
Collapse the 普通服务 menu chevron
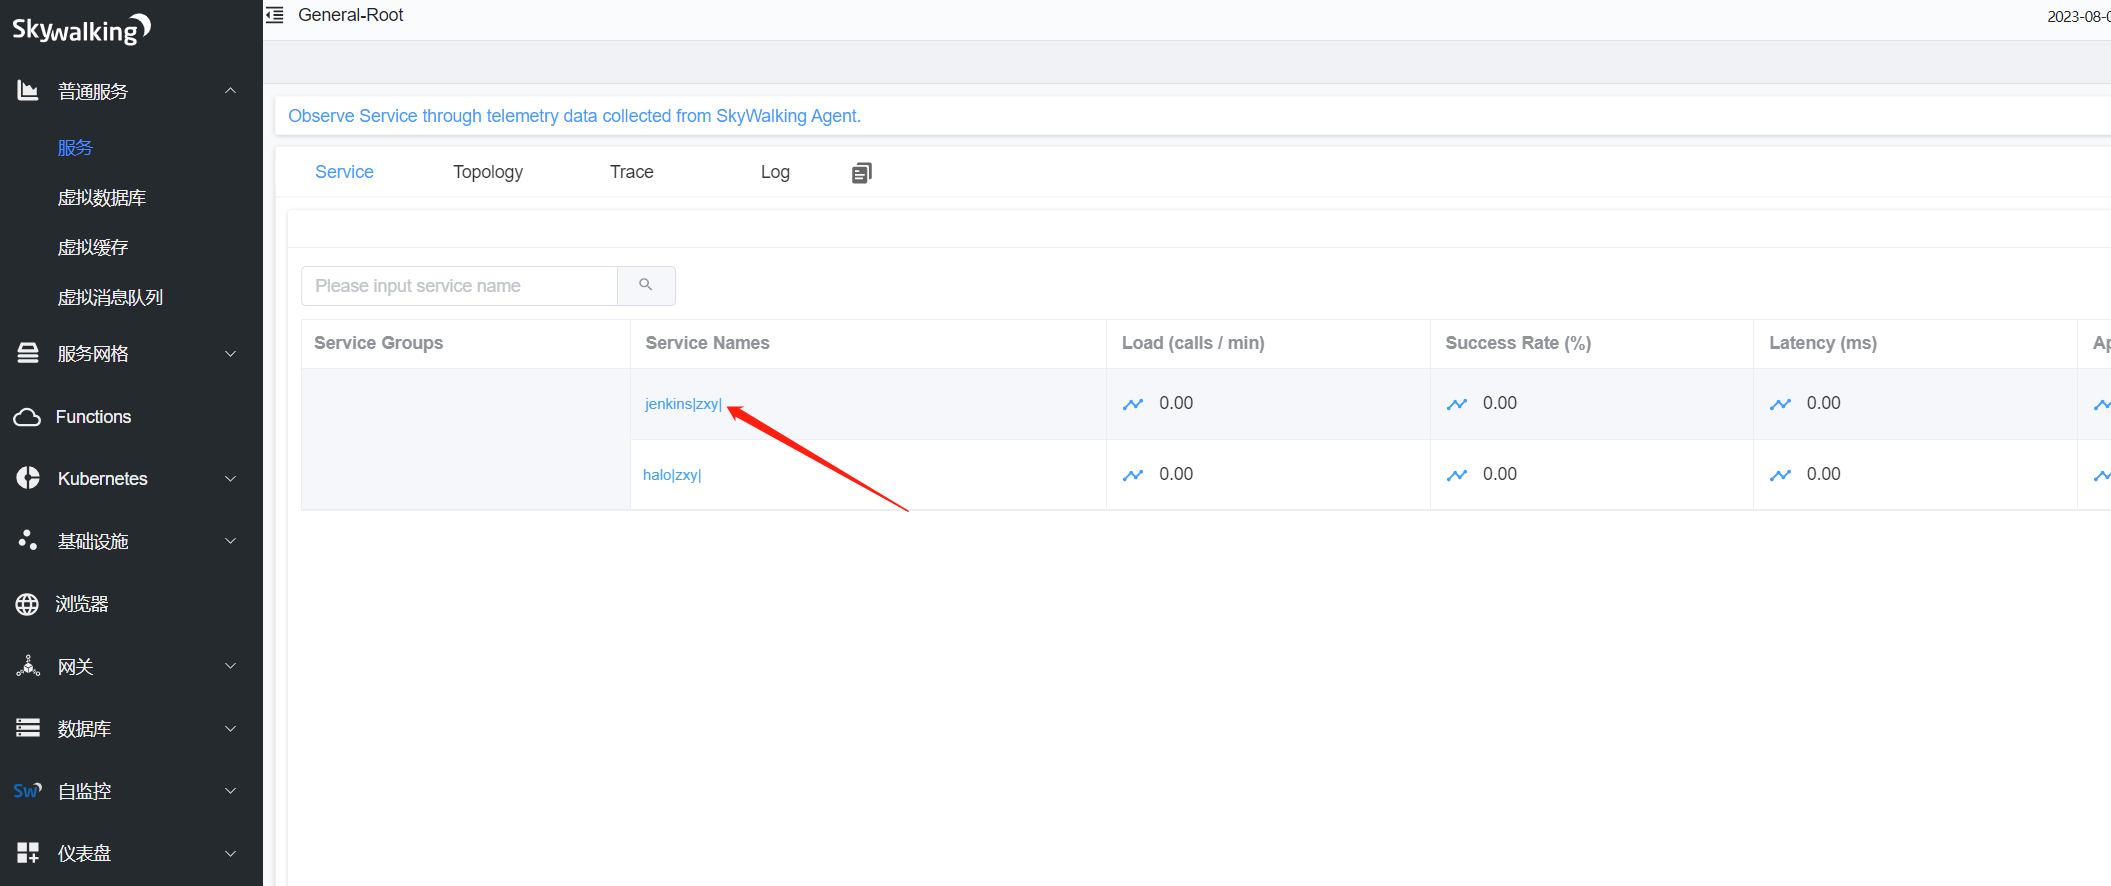tap(231, 91)
